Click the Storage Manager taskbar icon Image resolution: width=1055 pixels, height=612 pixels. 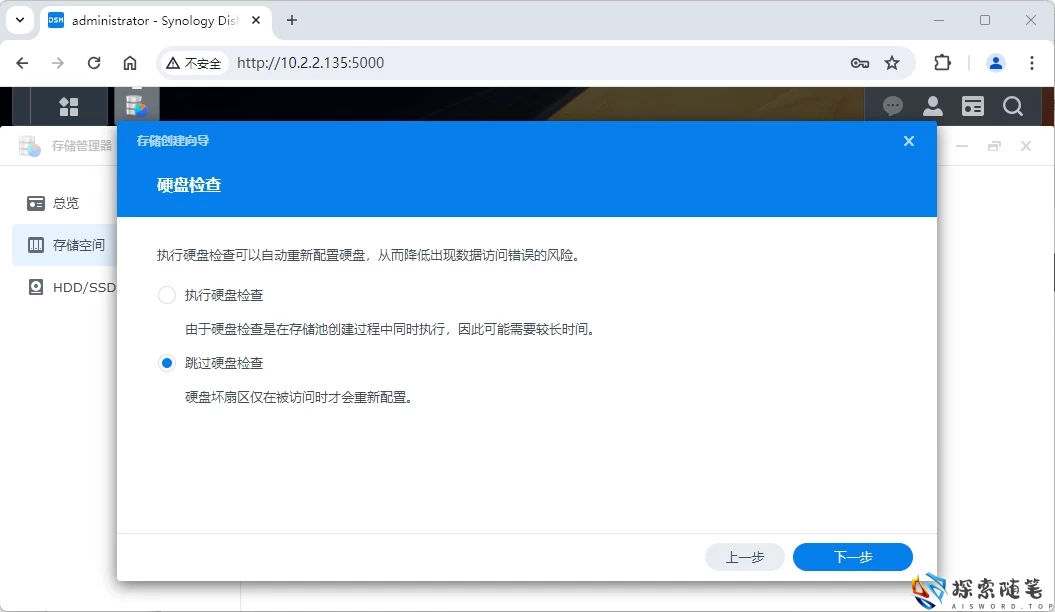(137, 105)
